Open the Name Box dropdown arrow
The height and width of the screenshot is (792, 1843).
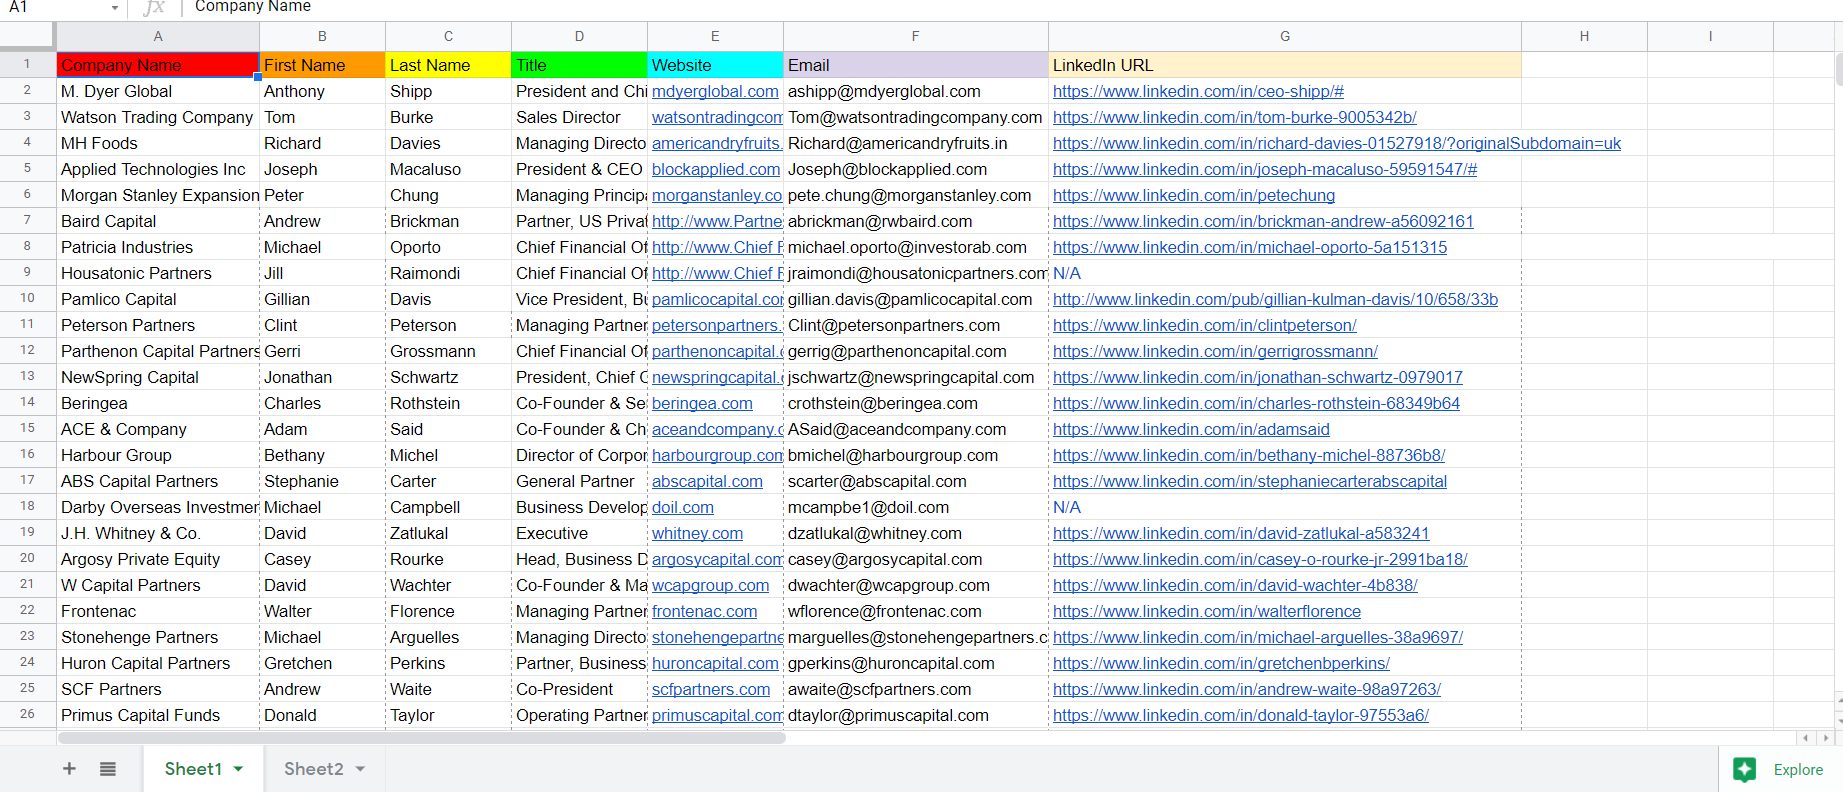pos(114,8)
